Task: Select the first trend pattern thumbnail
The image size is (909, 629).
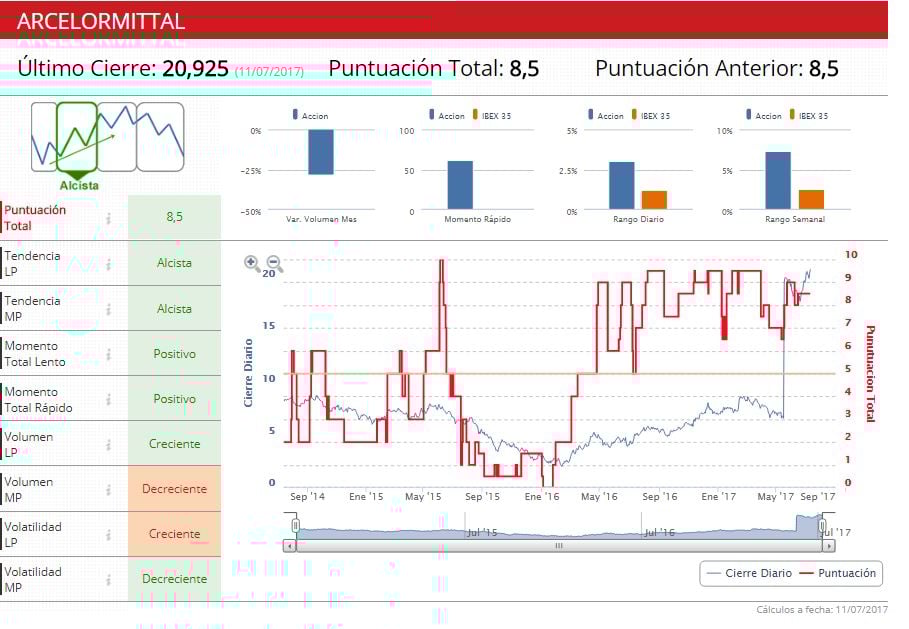Action: click(43, 137)
